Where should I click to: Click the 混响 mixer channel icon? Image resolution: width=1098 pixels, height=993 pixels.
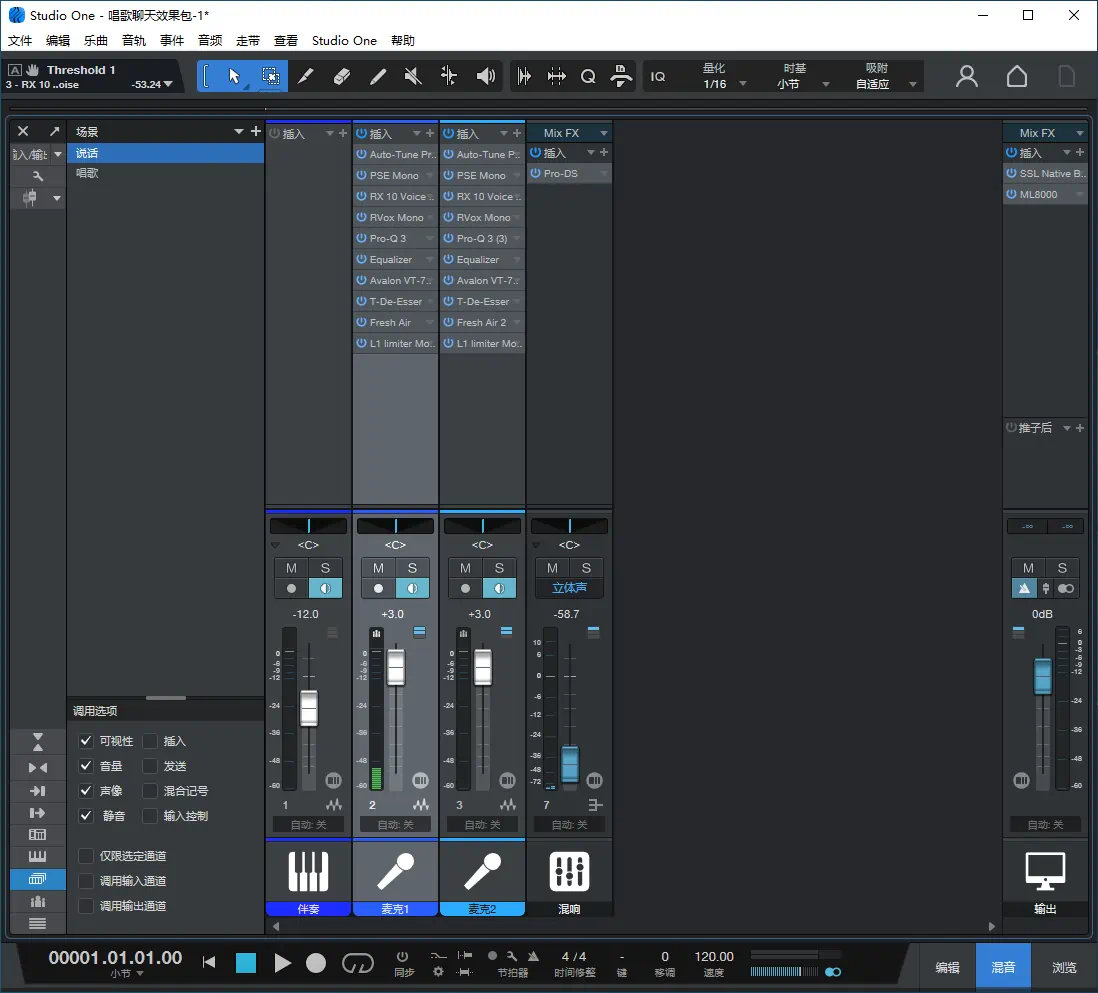(569, 871)
